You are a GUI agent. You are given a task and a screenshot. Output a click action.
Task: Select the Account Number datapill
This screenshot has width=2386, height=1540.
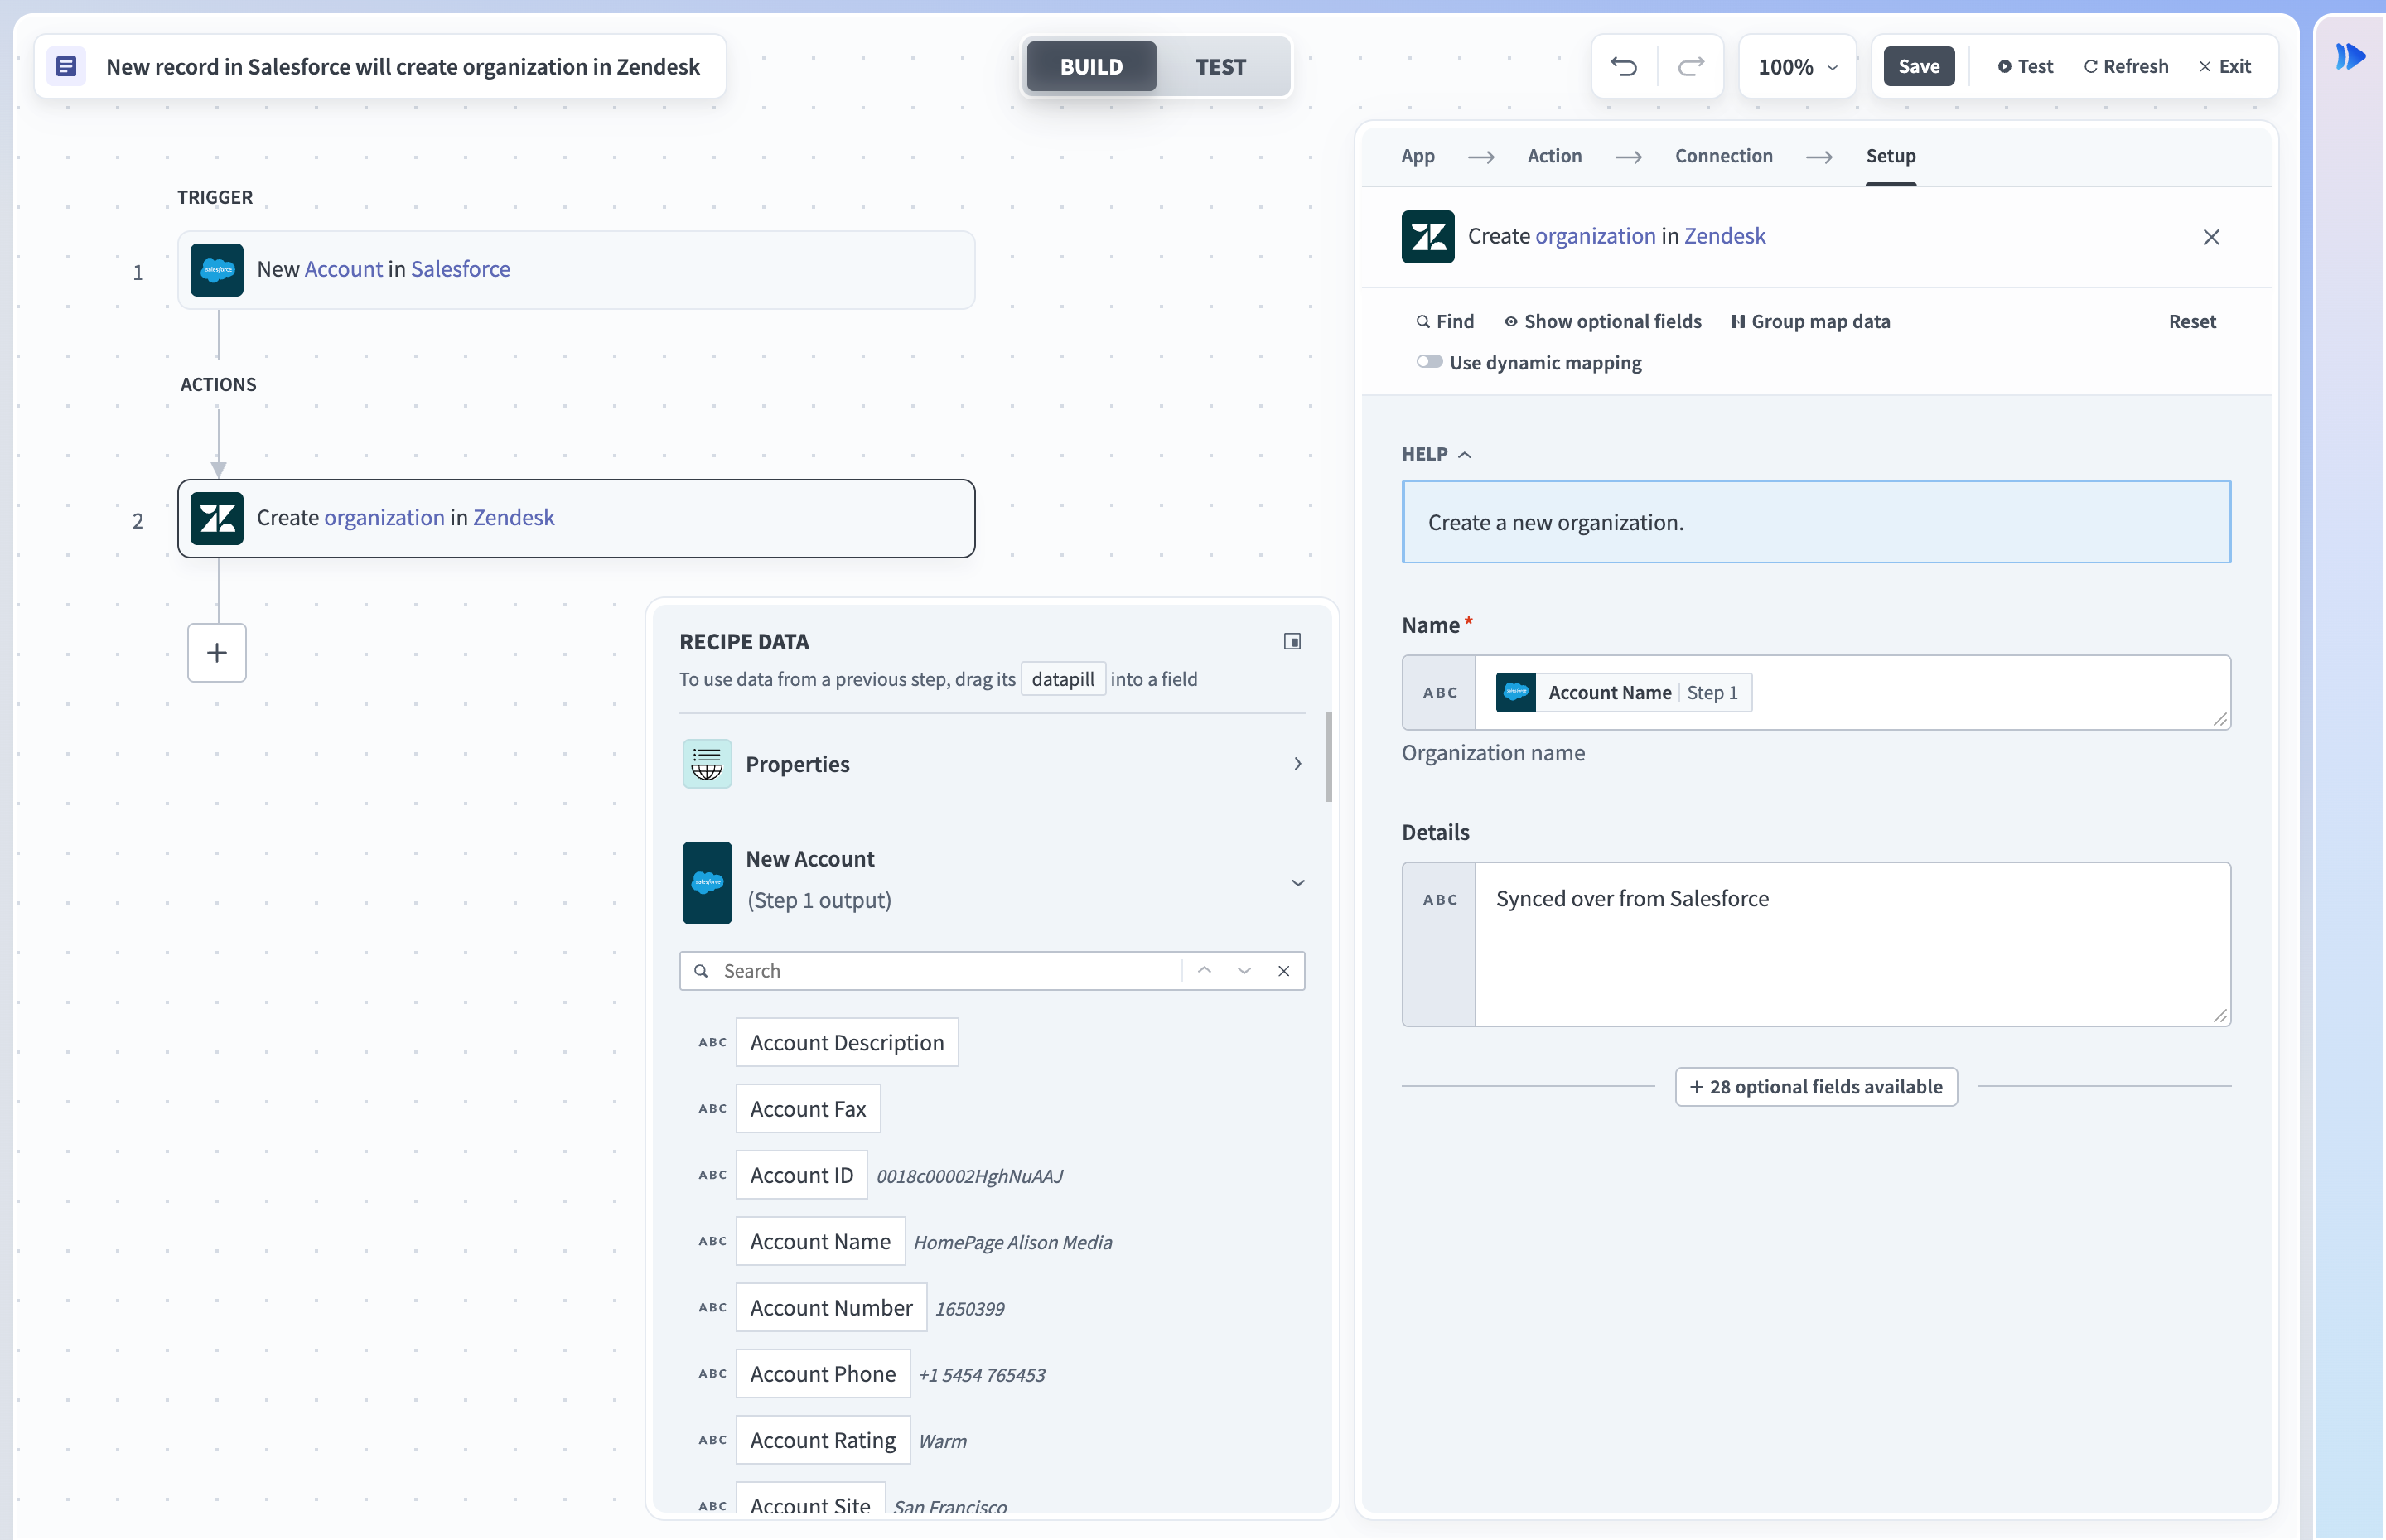click(831, 1307)
